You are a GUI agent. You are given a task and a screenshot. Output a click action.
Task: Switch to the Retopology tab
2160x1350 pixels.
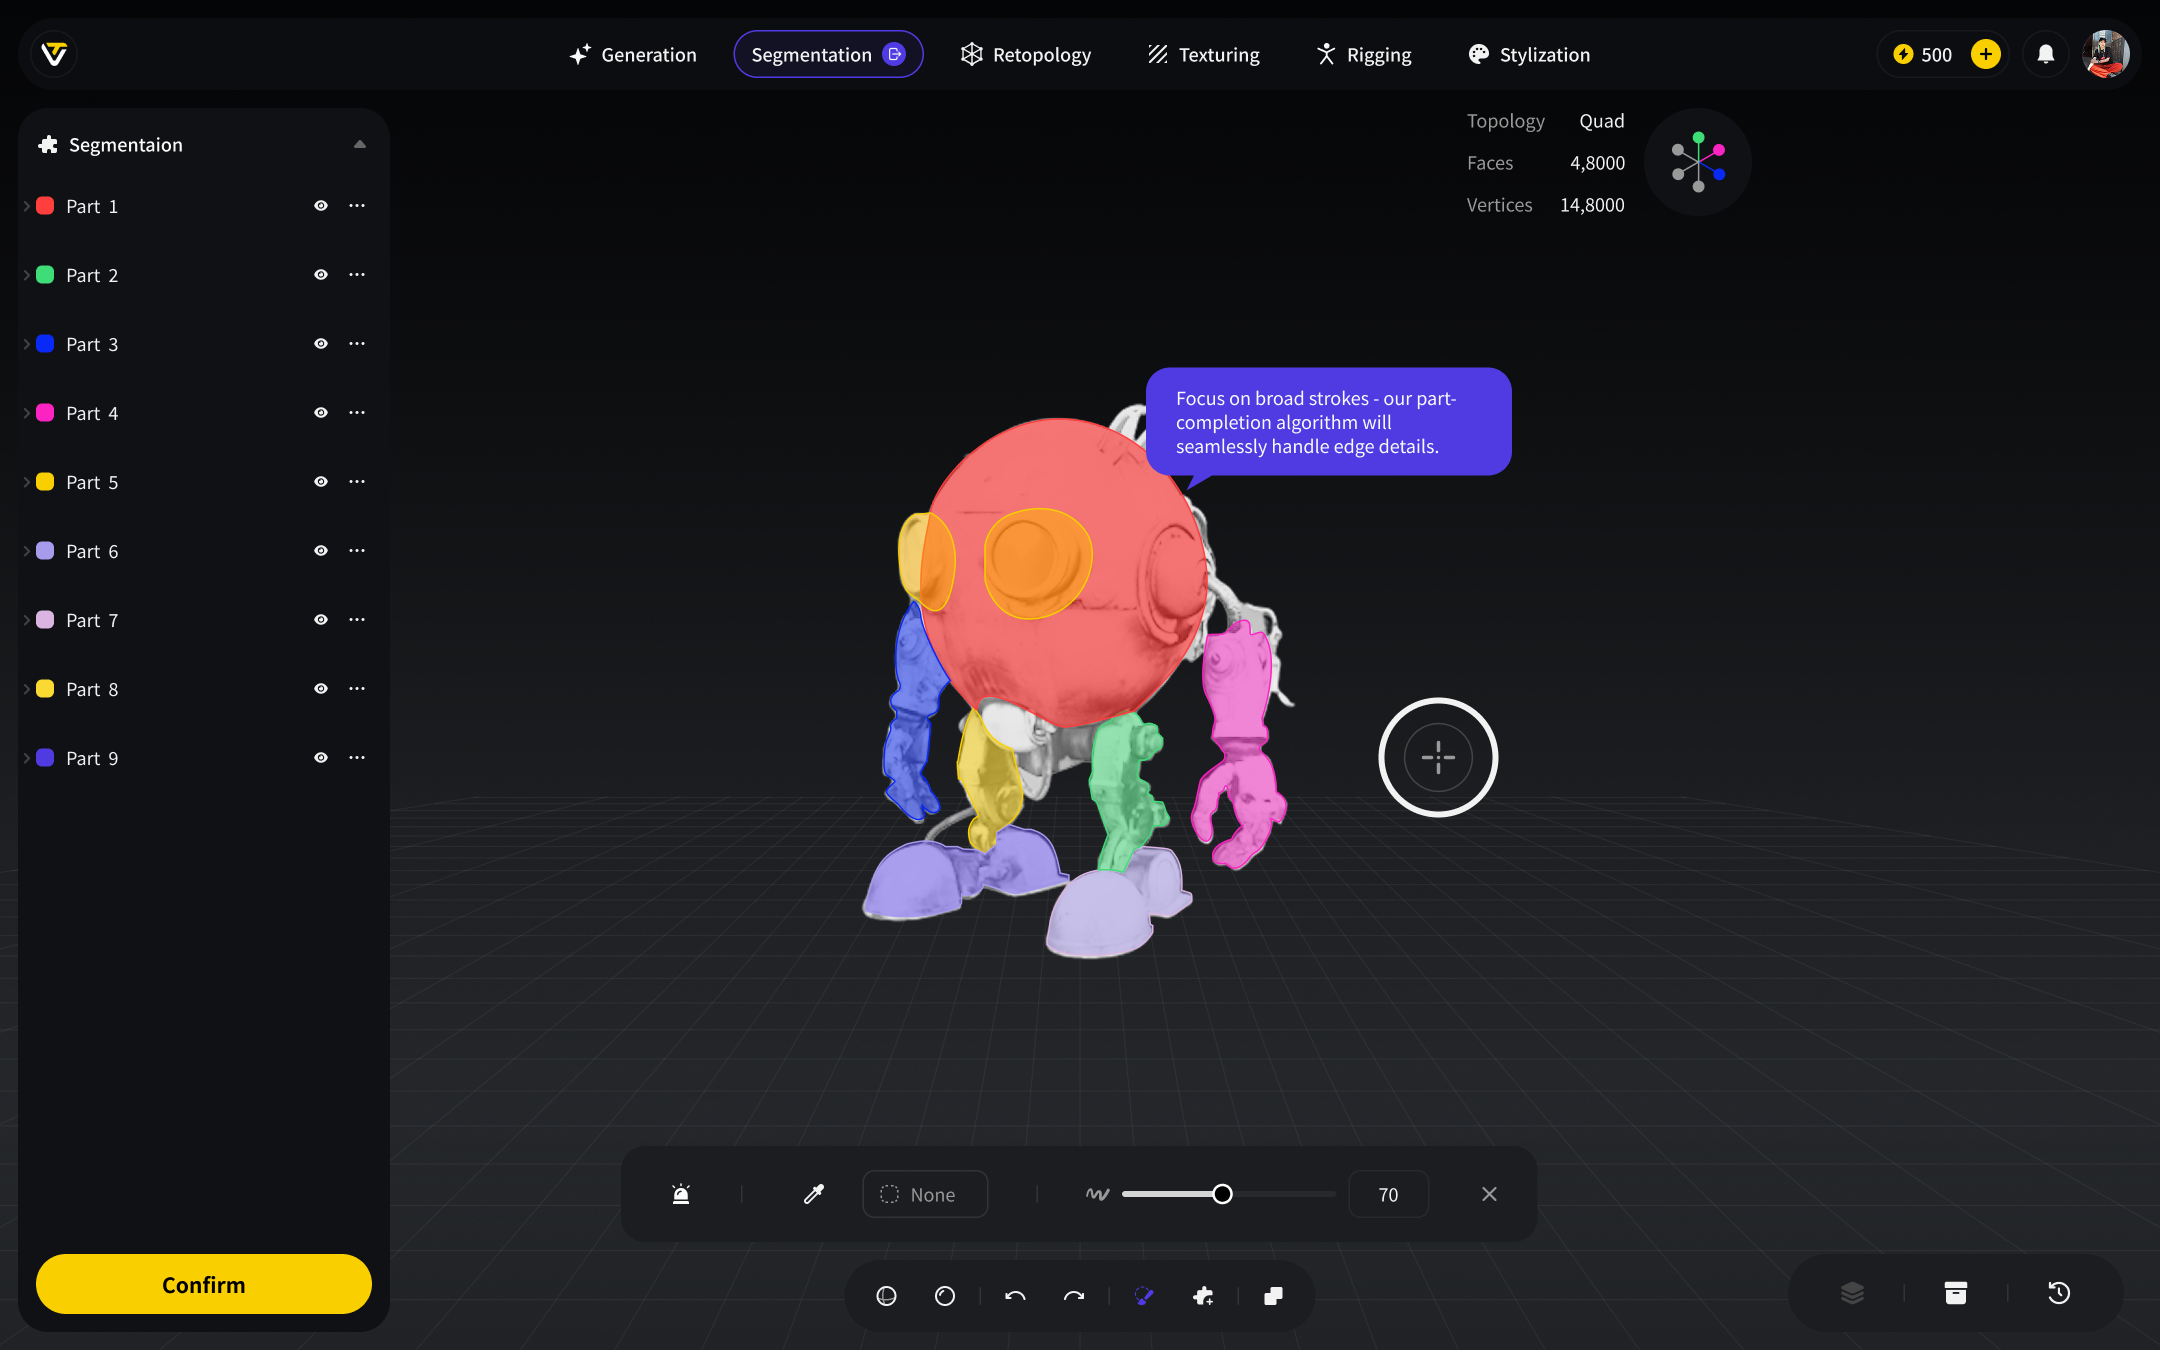pos(1025,54)
